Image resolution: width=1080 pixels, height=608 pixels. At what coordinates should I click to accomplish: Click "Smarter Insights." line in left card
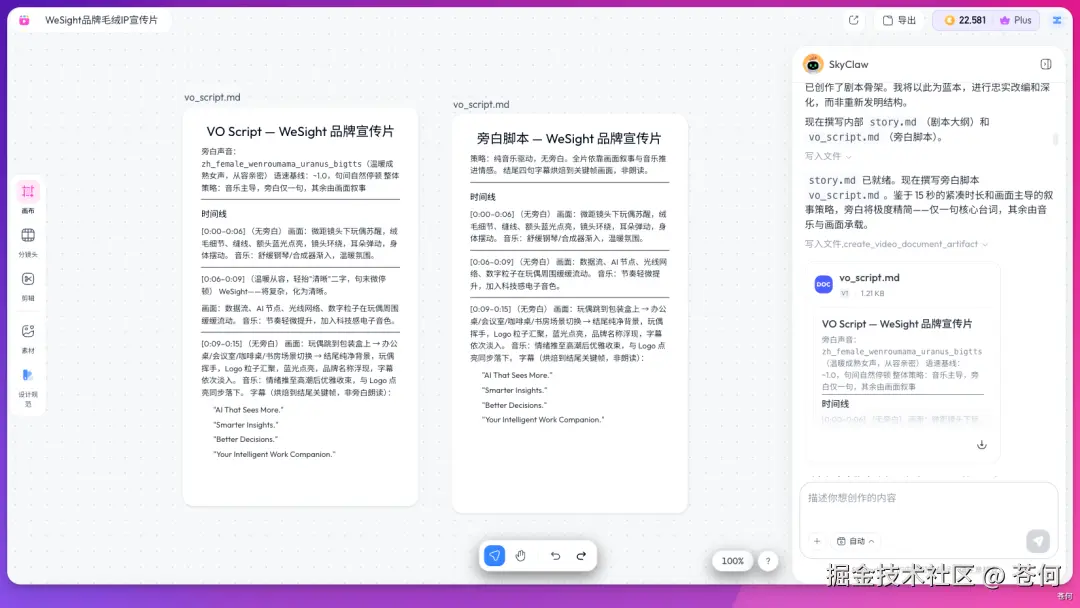click(x=246, y=425)
